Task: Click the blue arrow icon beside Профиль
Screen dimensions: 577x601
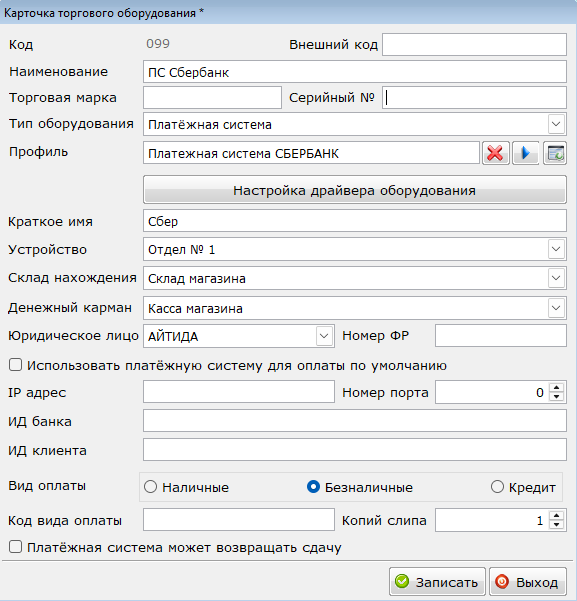Action: tap(526, 153)
